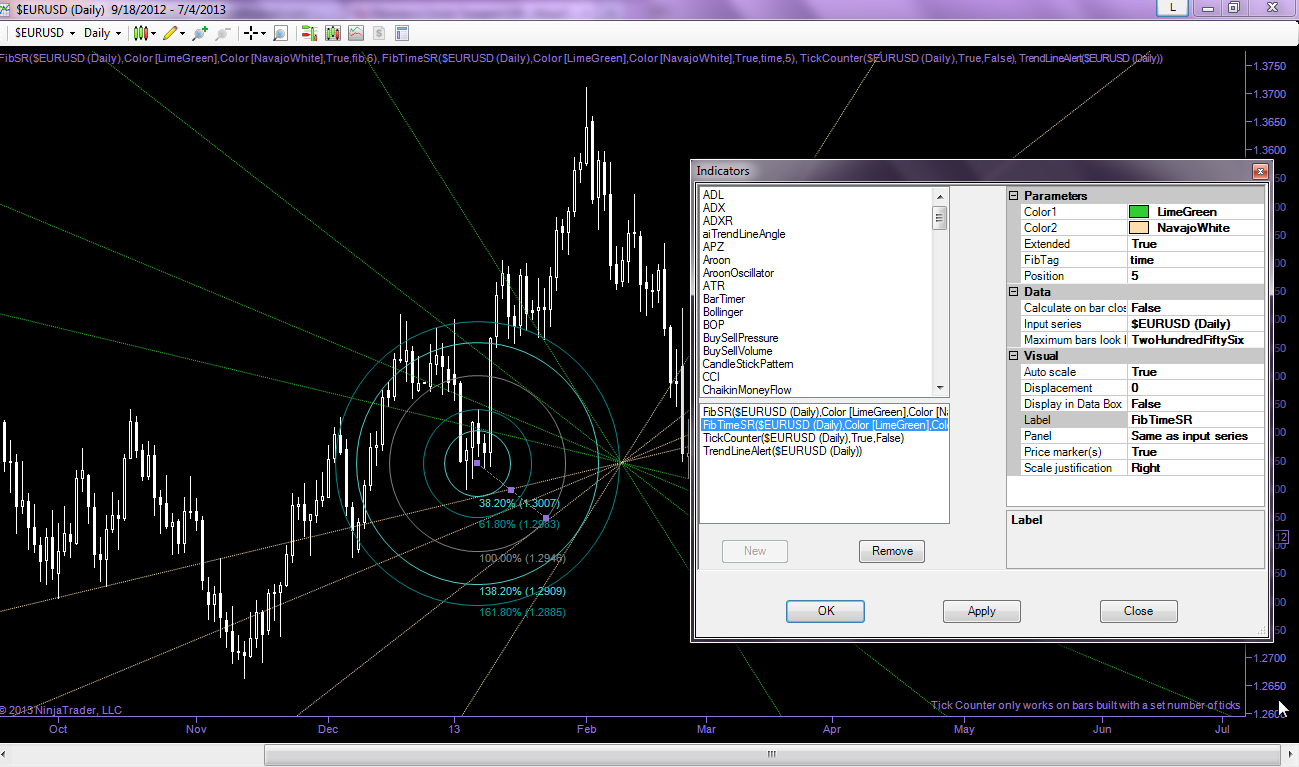Viewport: 1299px width, 767px height.
Task: Open the drawing tools pencil menu
Action: [x=173, y=33]
